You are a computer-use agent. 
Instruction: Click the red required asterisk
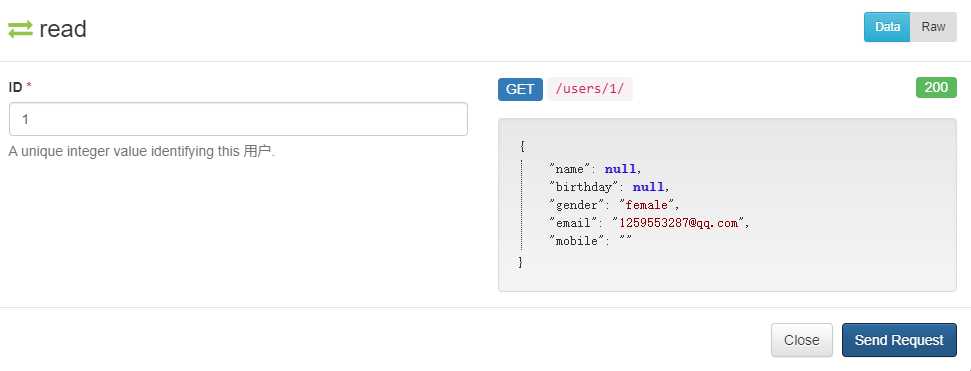28,86
